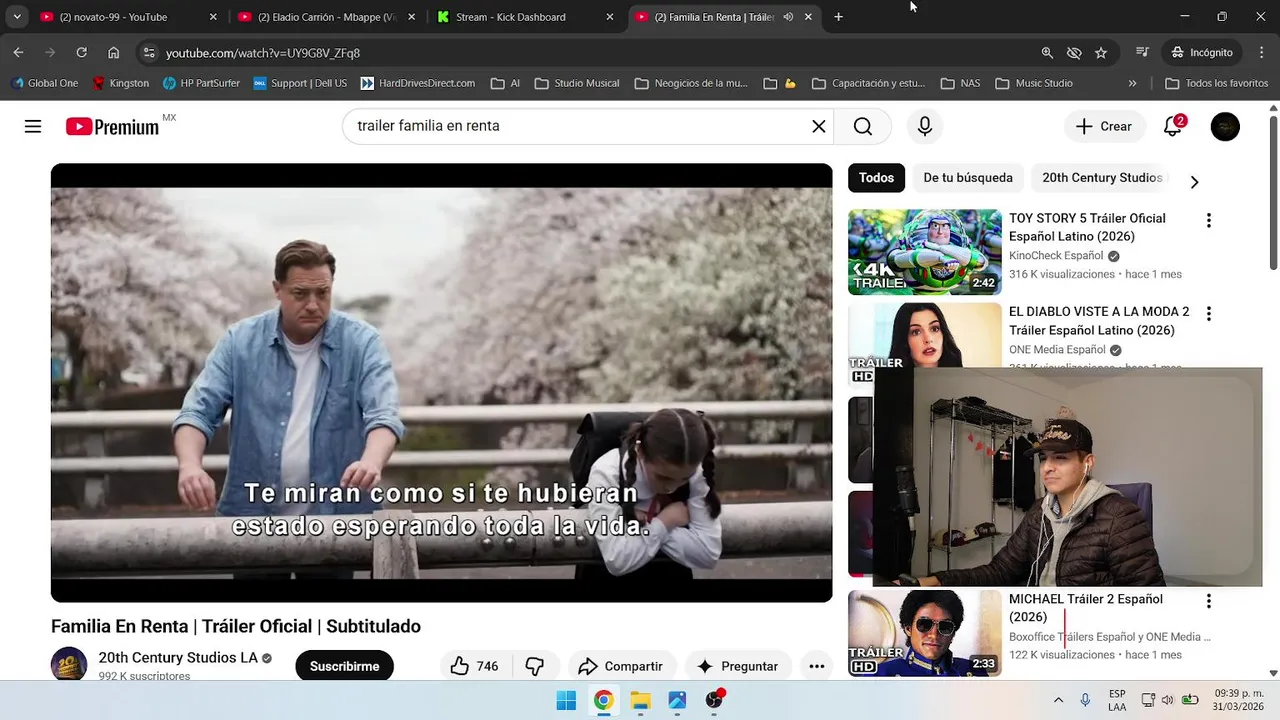Click the address bar URL
The height and width of the screenshot is (720, 1280).
point(263,53)
